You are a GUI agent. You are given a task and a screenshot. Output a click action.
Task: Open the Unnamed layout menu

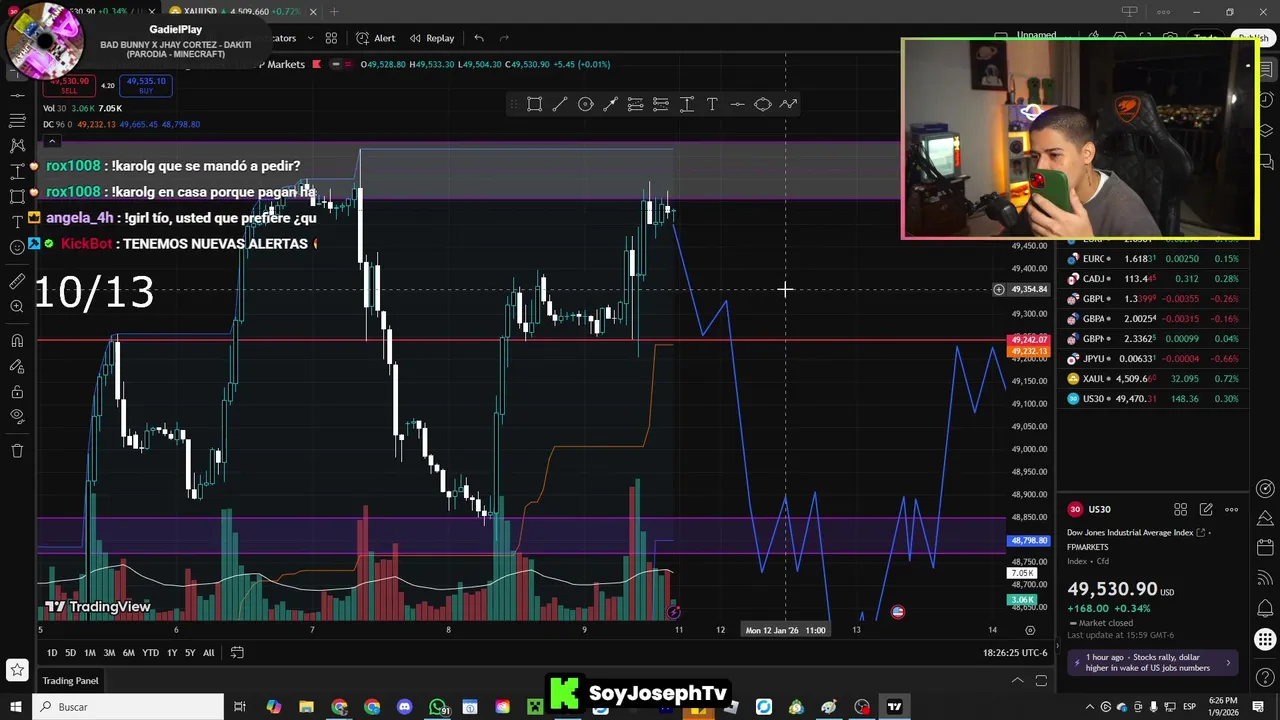click(x=1036, y=36)
